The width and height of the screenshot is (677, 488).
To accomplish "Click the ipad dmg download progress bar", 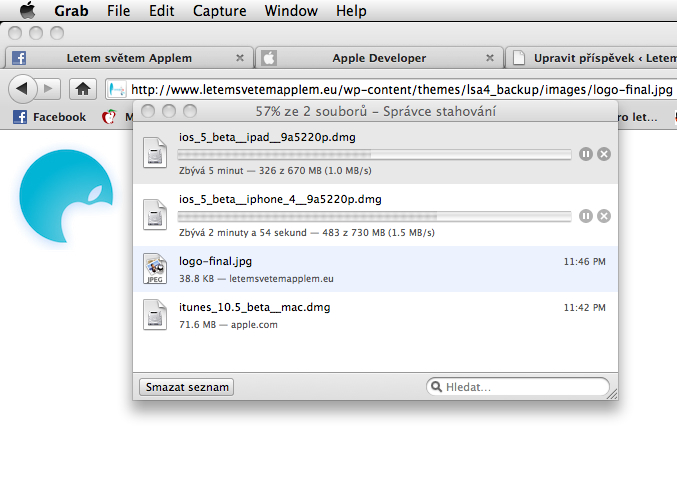I will [374, 154].
